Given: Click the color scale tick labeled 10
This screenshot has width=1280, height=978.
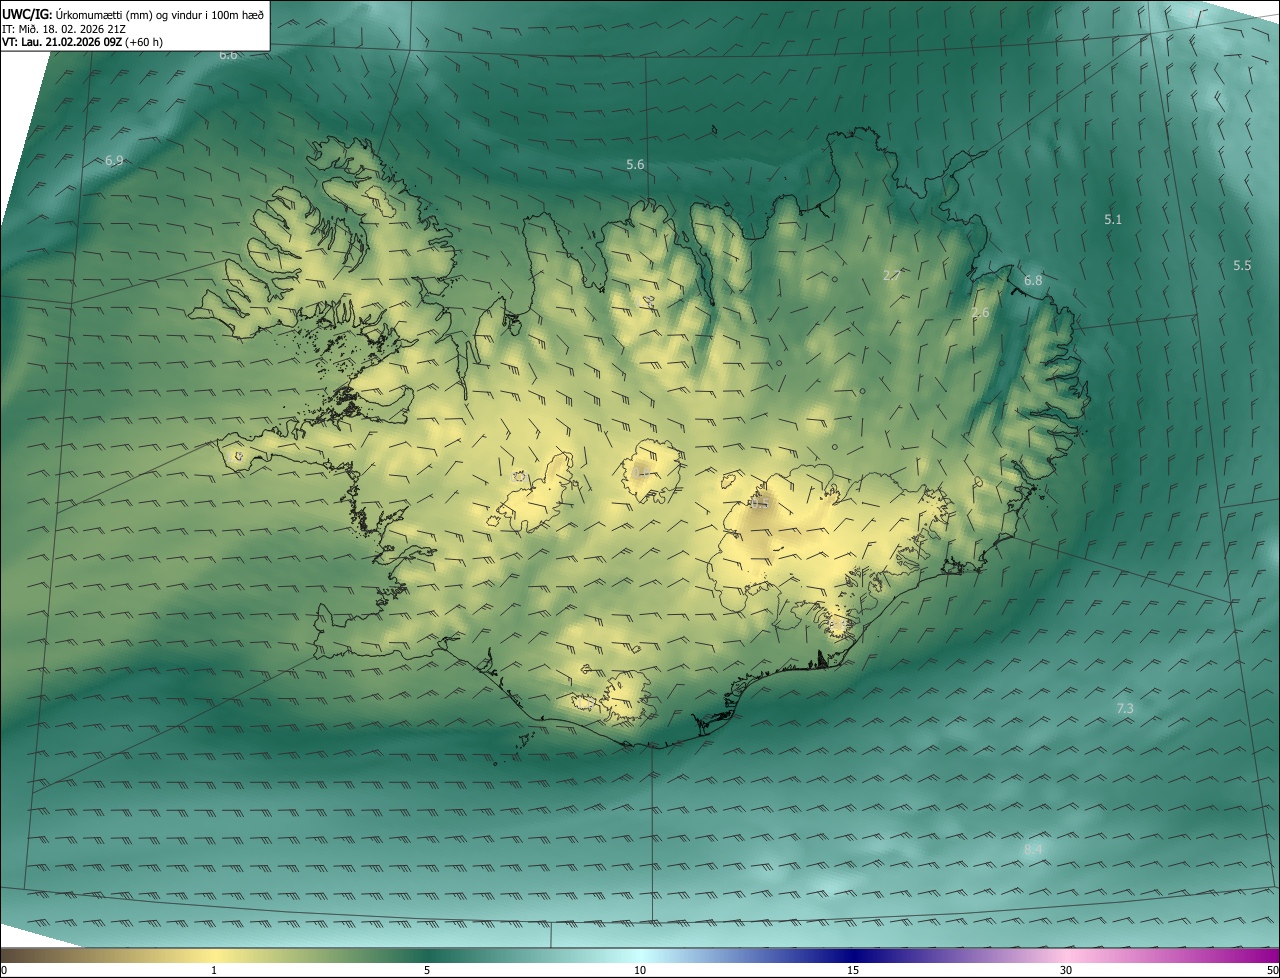Looking at the screenshot, I should (640, 970).
